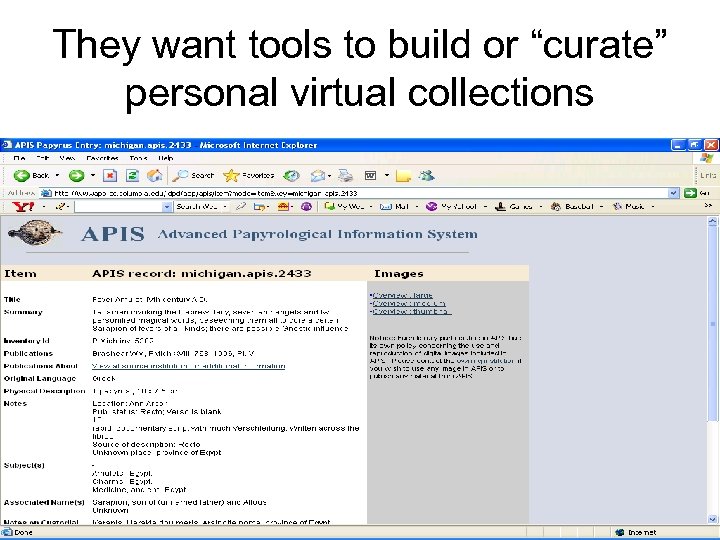Refresh the page using the Refresh icon
This screenshot has height=540, width=720.
[132, 175]
